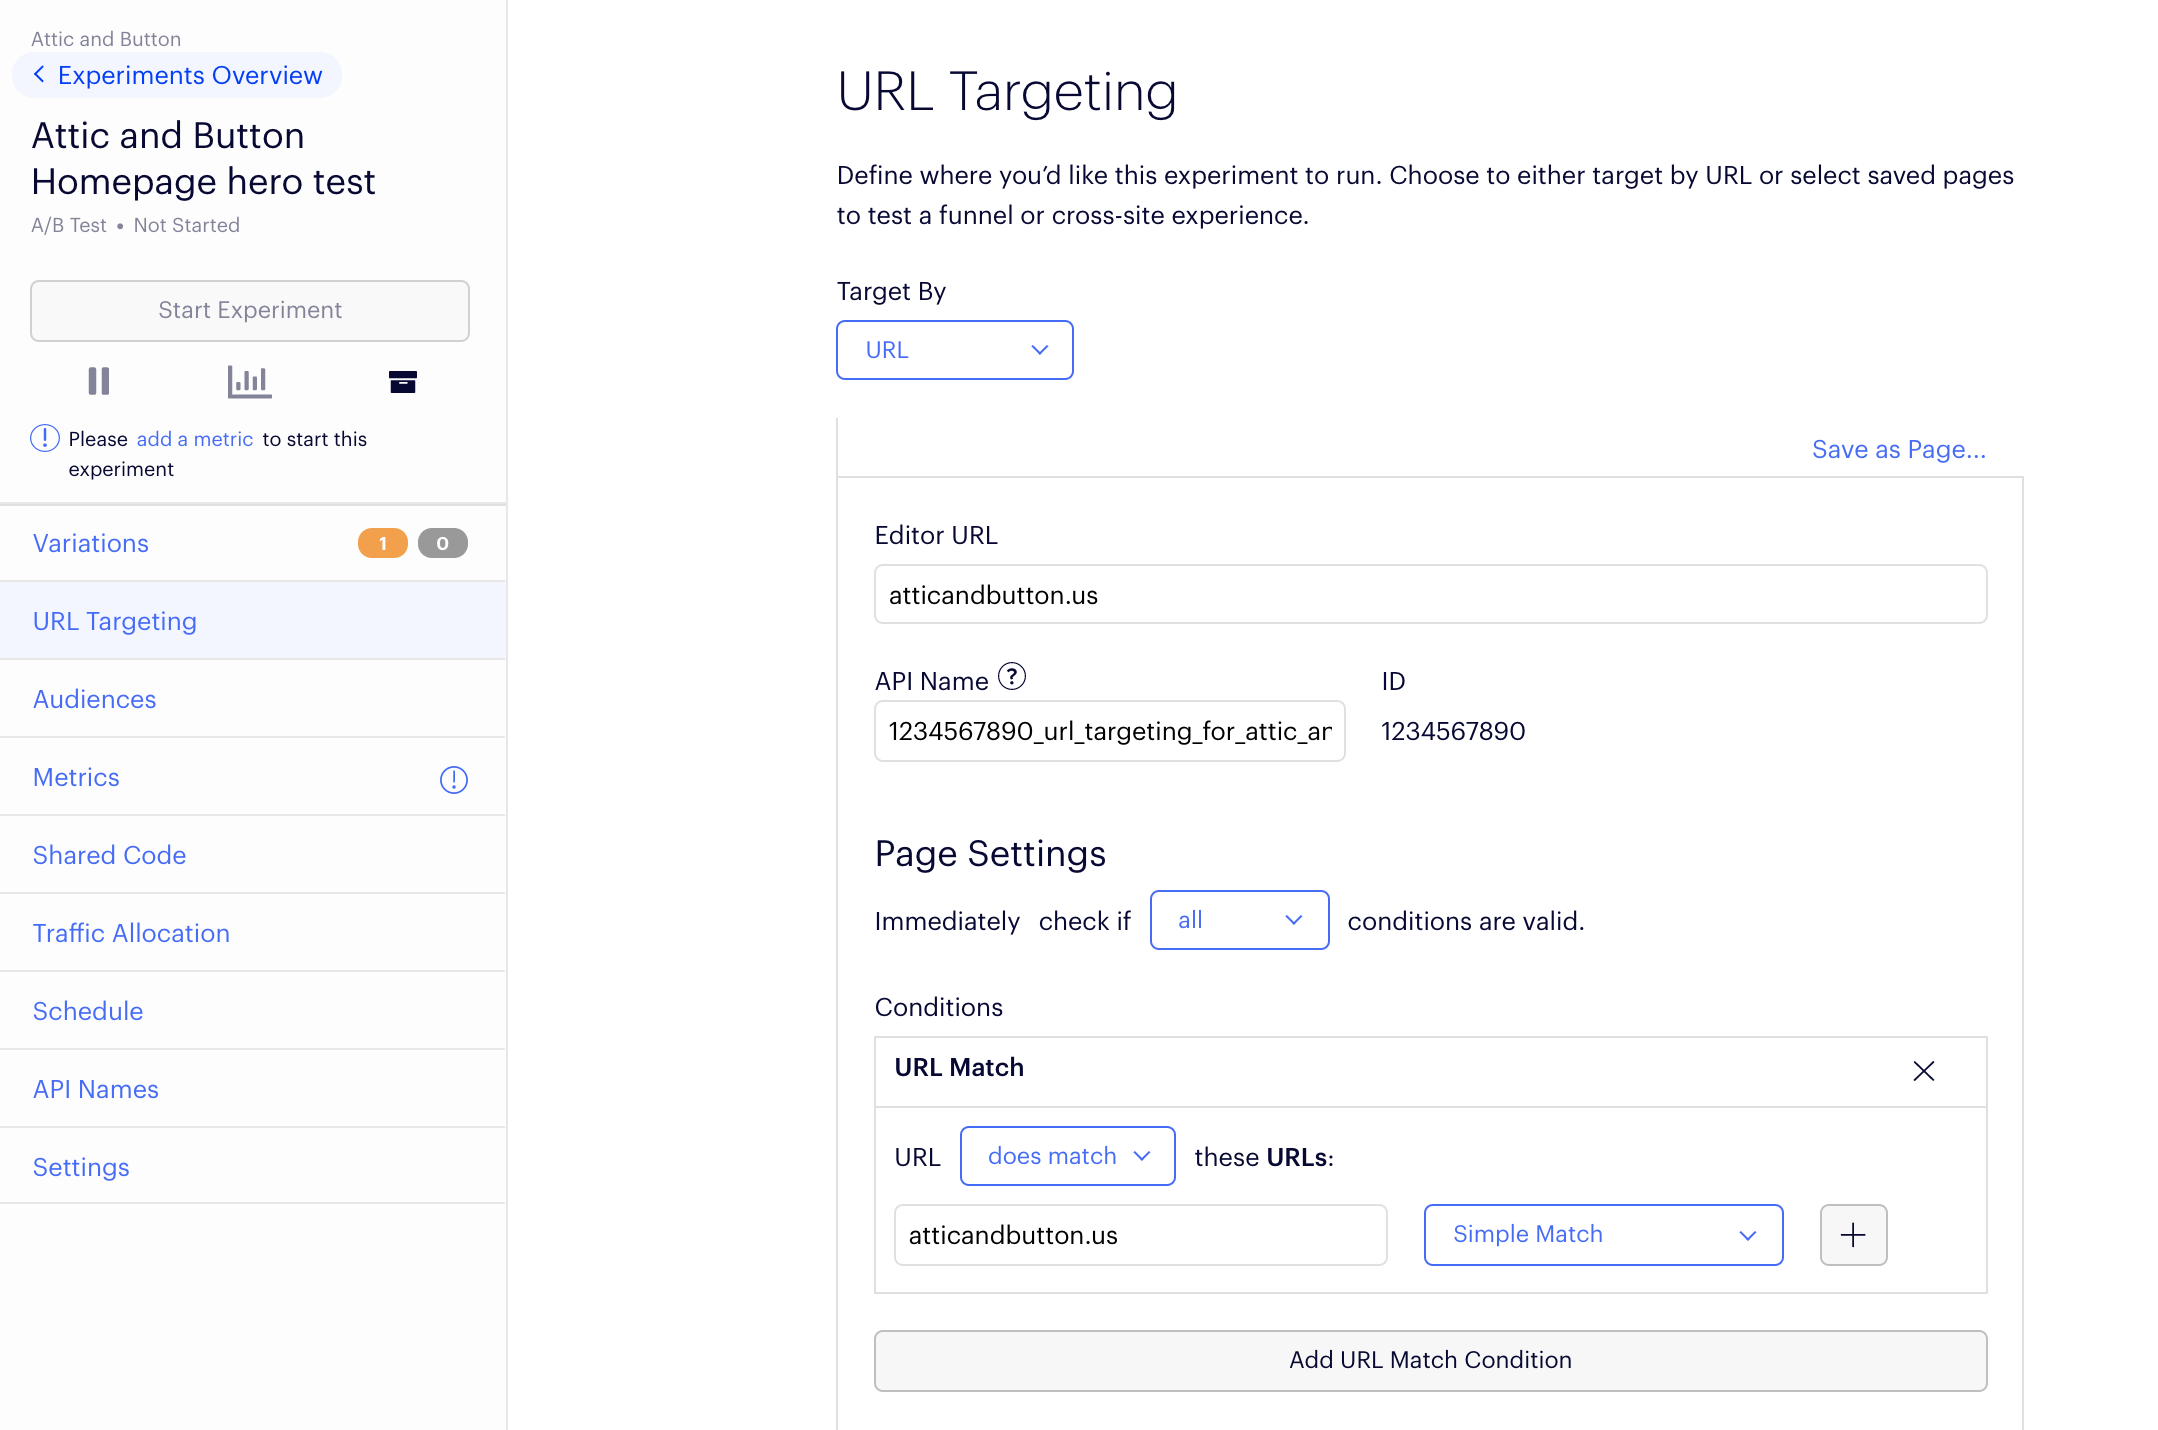The height and width of the screenshot is (1430, 2158).
Task: Click the plus icon to add URL
Action: 1852,1235
